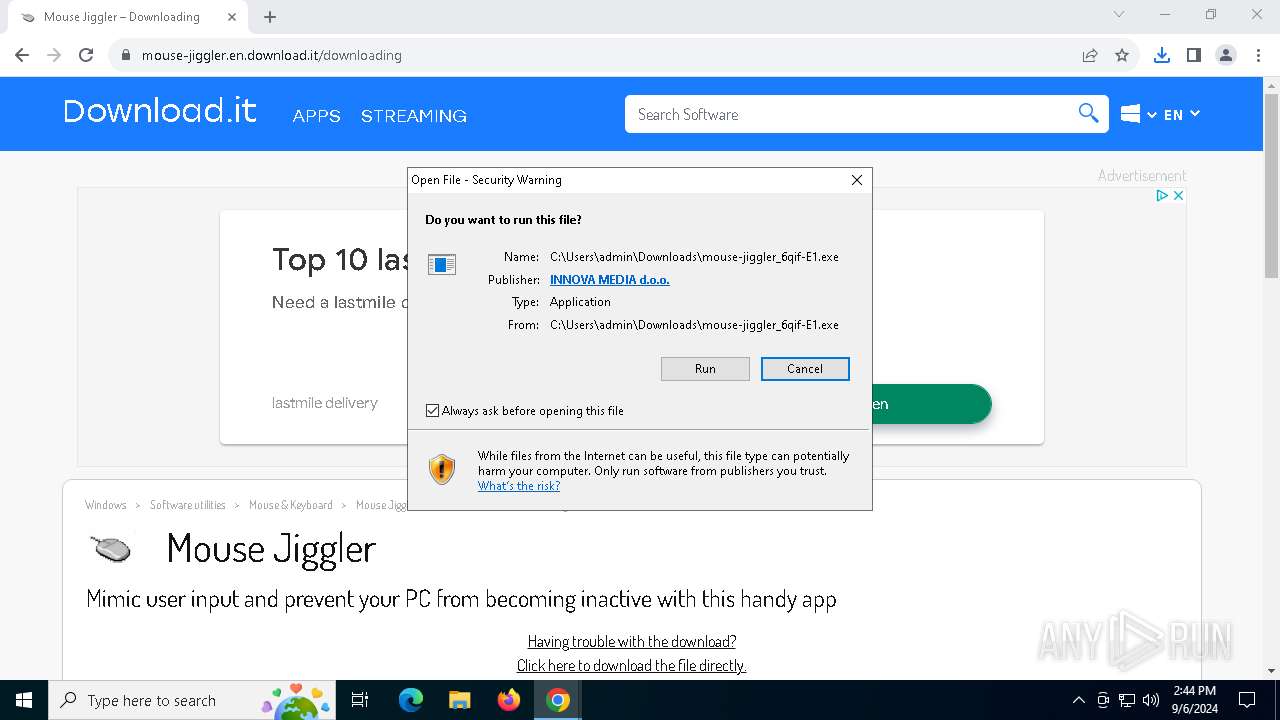Click the browser address bar

click(590, 55)
